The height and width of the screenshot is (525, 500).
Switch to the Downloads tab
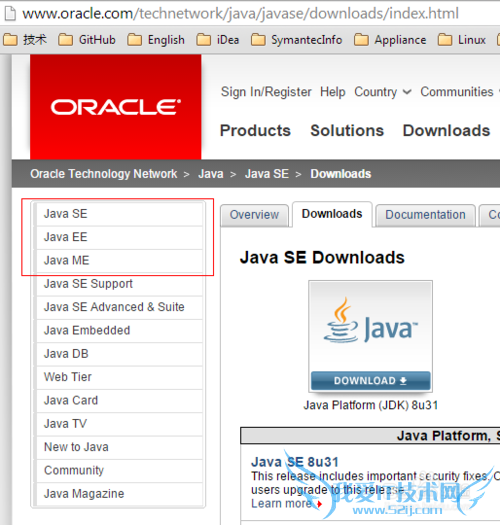pos(332,214)
